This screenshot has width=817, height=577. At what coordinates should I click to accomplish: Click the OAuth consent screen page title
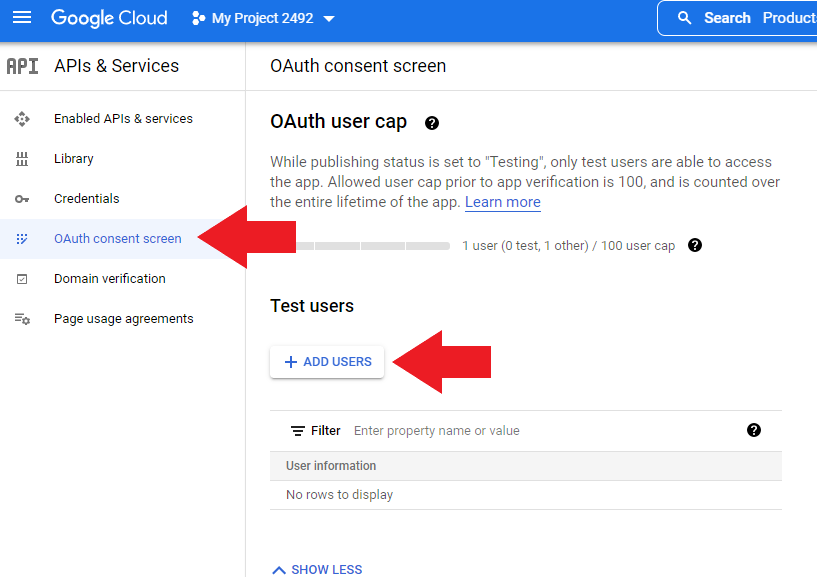tap(358, 66)
